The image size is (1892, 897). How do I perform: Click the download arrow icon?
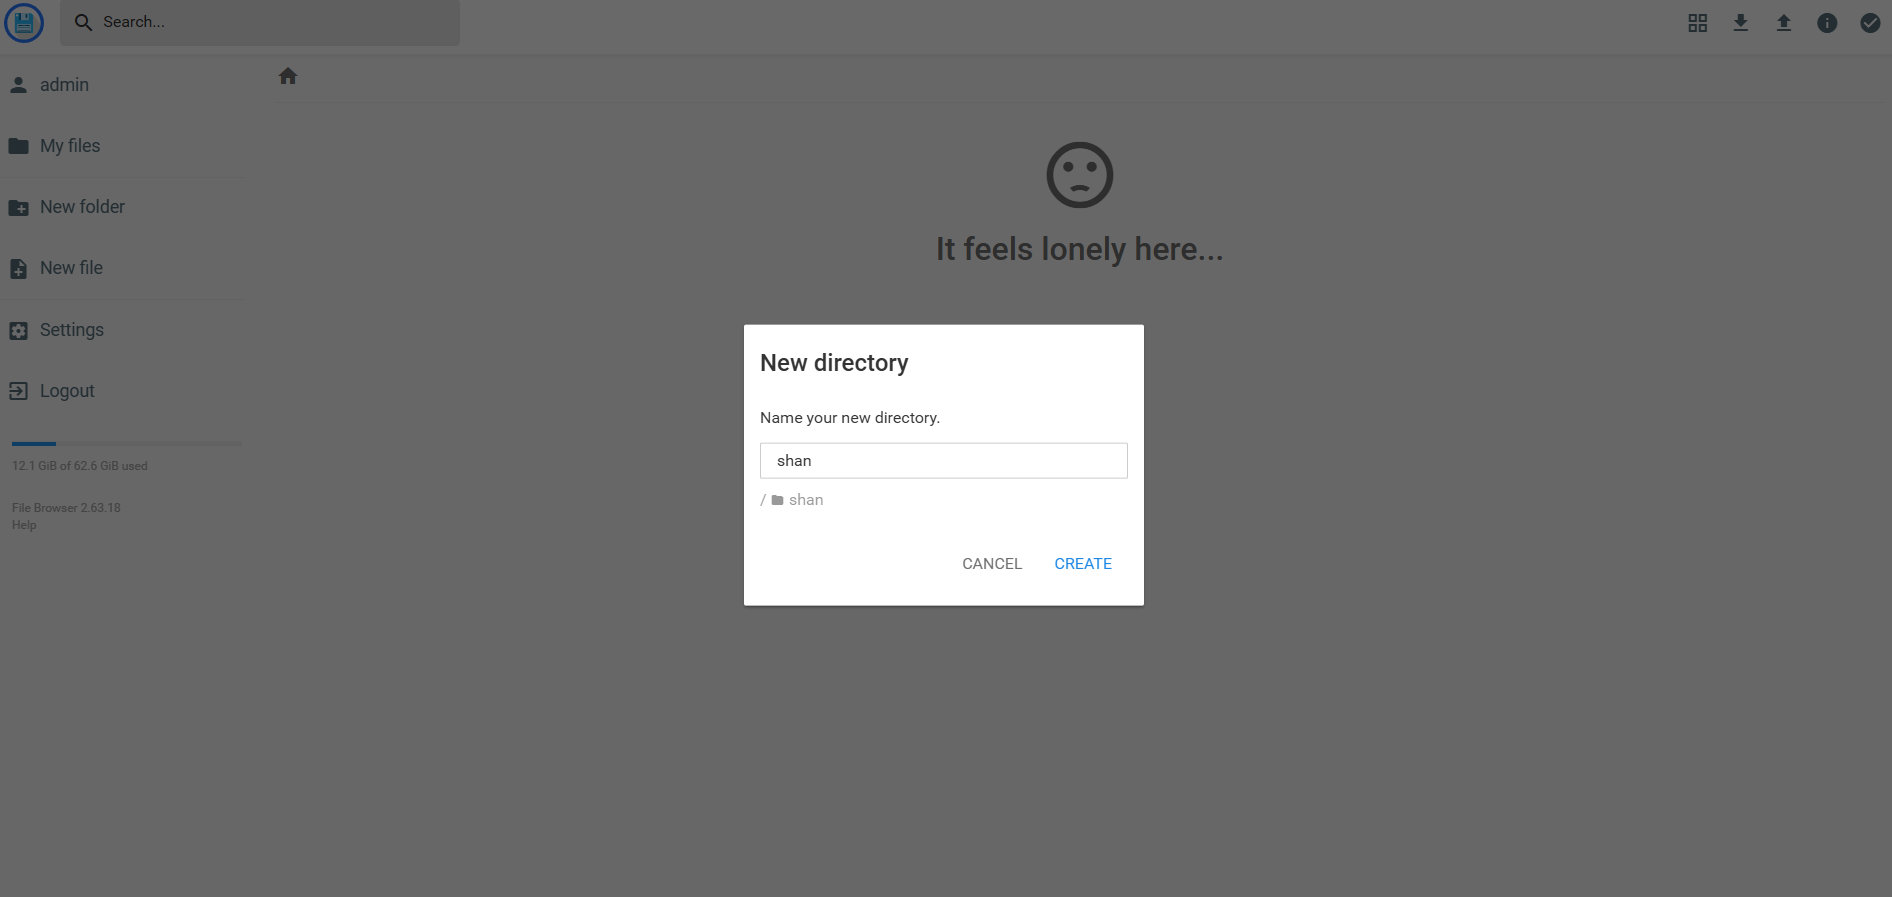1741,23
